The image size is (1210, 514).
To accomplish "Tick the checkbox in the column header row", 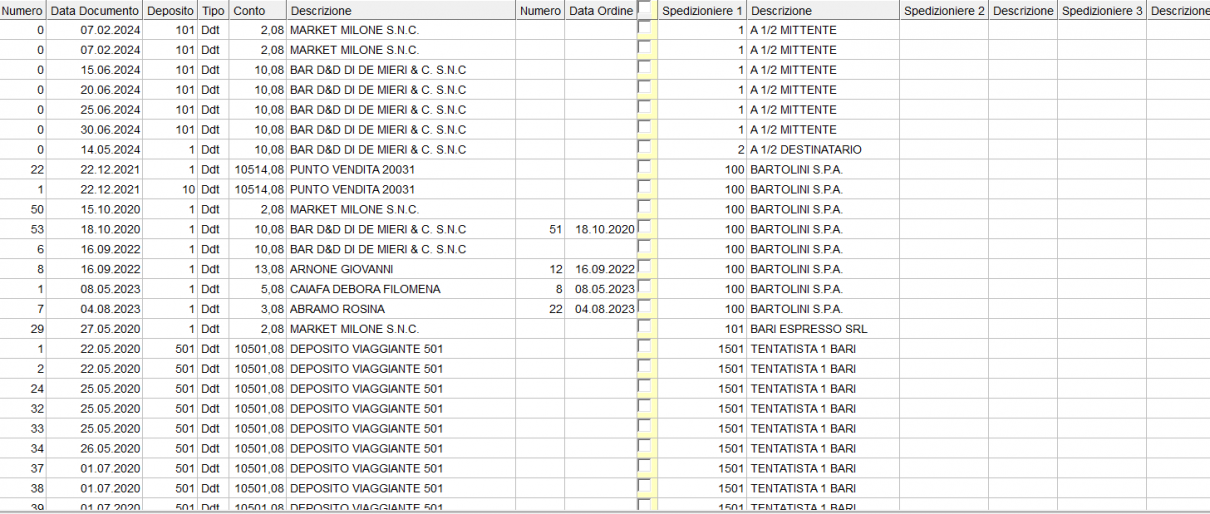I will click(644, 8).
